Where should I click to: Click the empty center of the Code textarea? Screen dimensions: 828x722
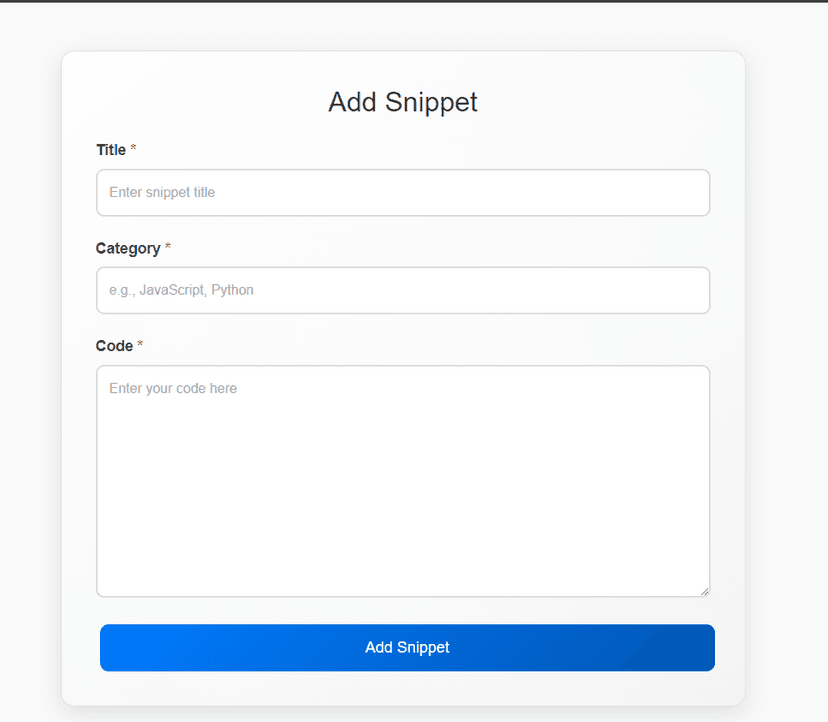tap(403, 481)
